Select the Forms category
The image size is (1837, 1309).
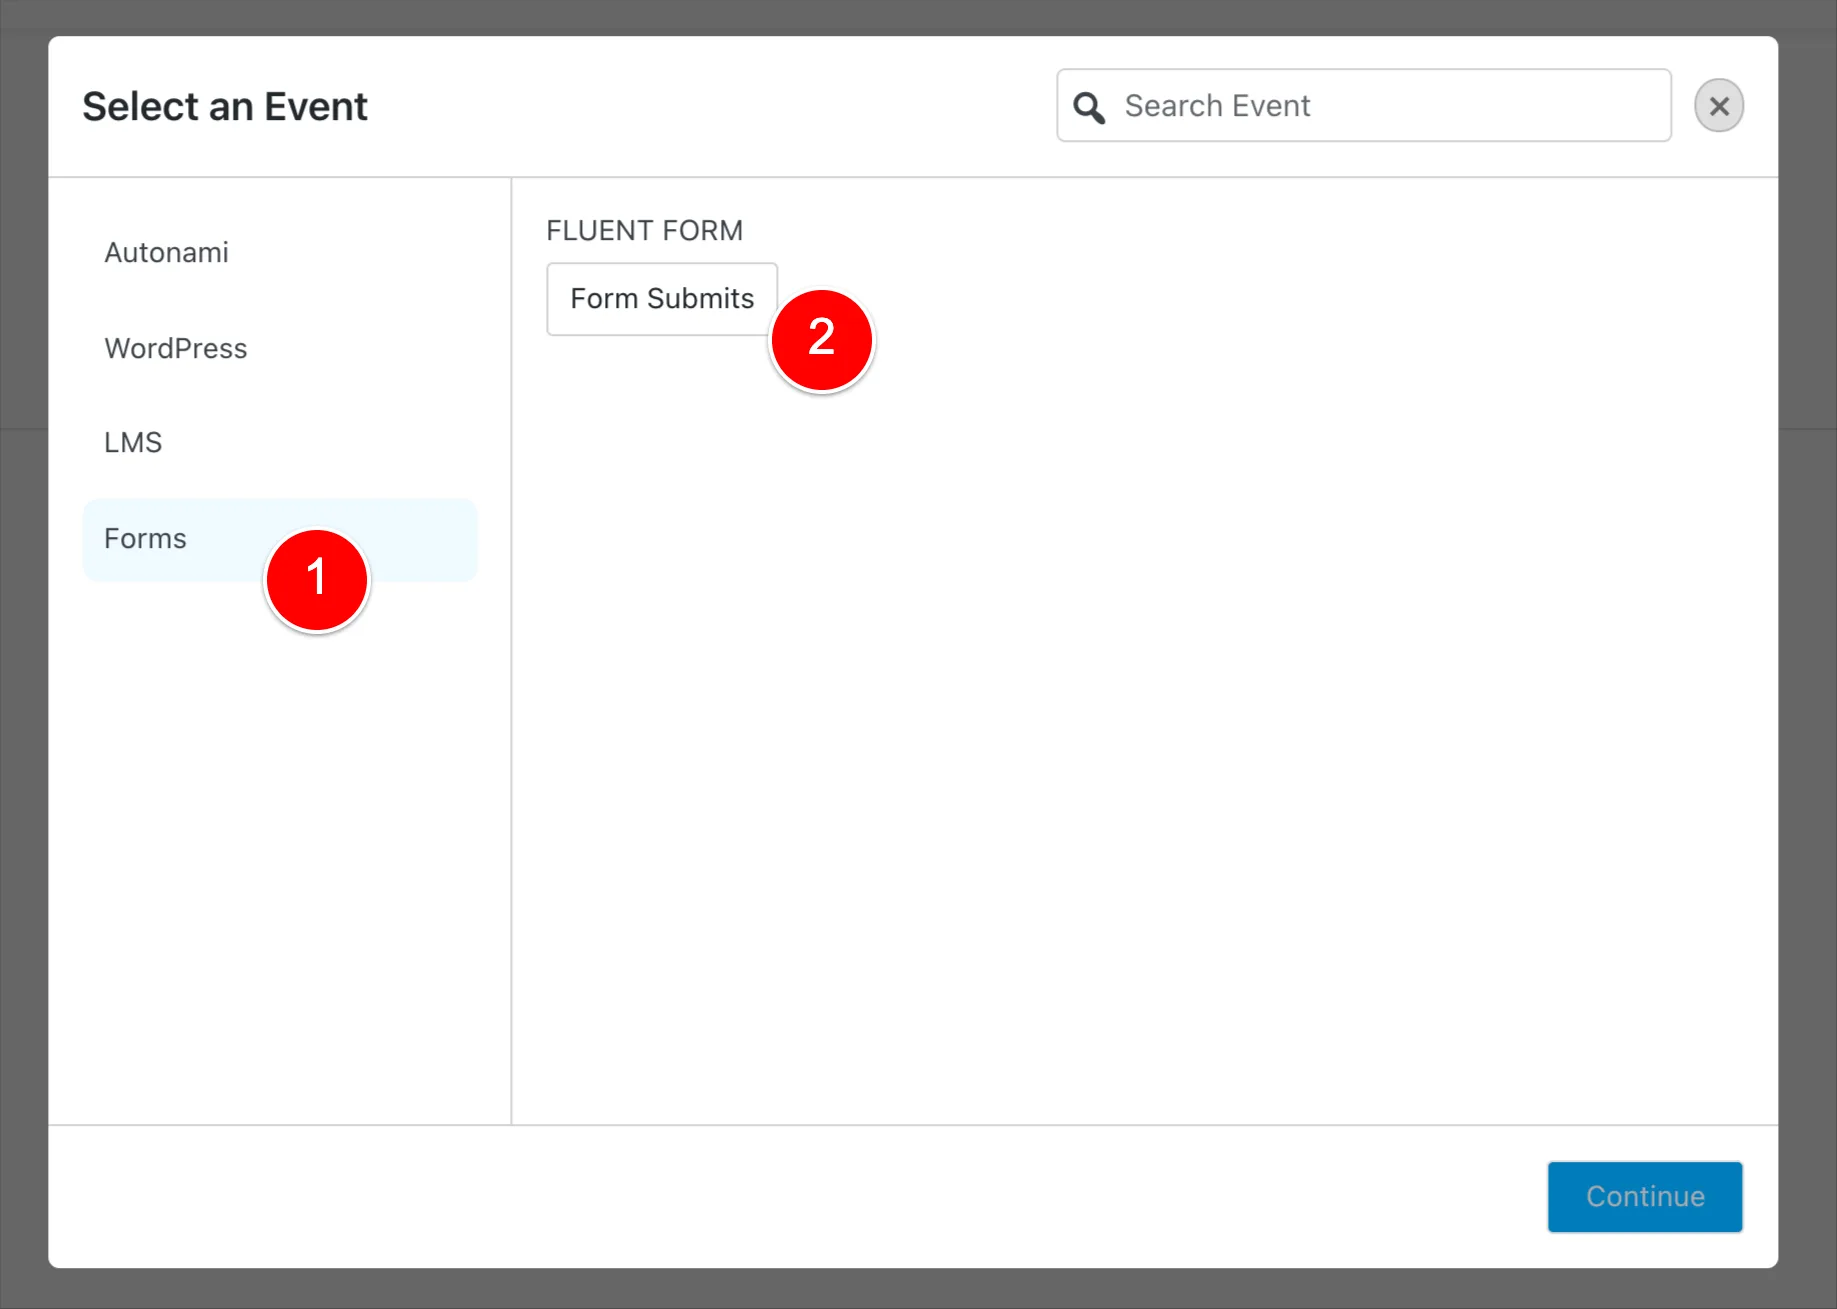[x=280, y=539]
